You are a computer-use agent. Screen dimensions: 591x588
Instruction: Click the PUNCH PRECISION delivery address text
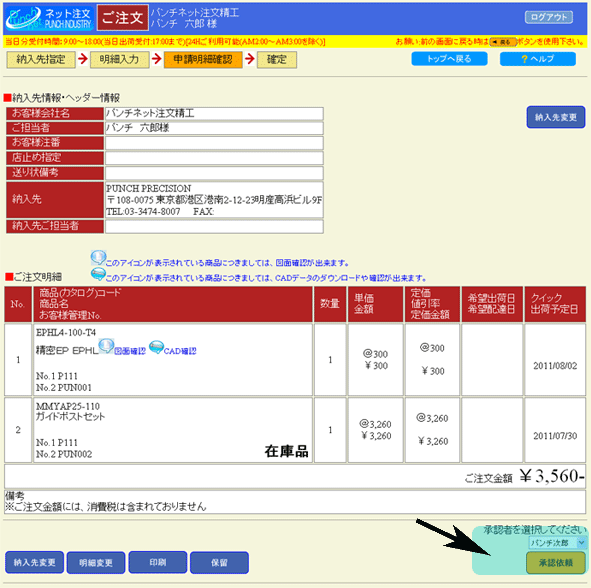214,200
